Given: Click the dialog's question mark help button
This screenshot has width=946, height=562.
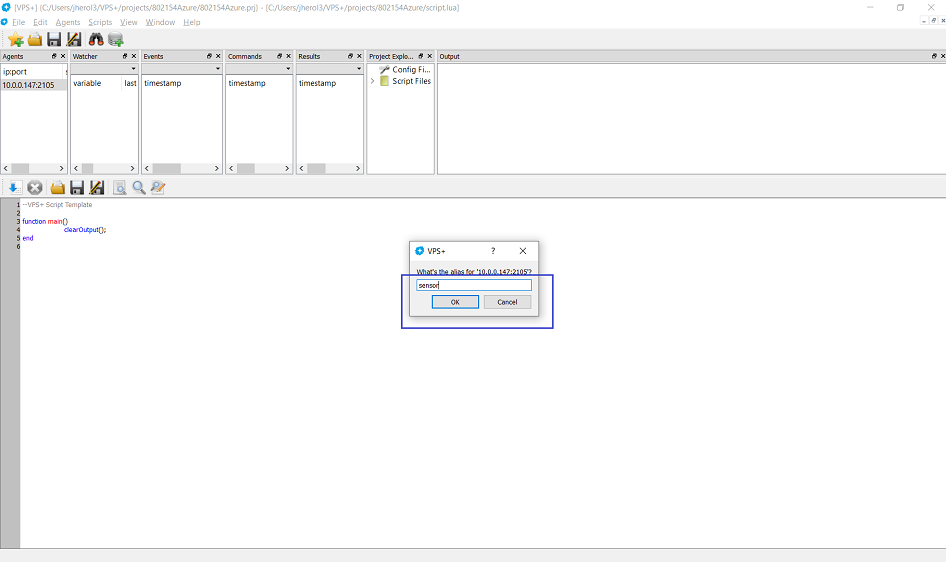Looking at the screenshot, I should click(492, 251).
